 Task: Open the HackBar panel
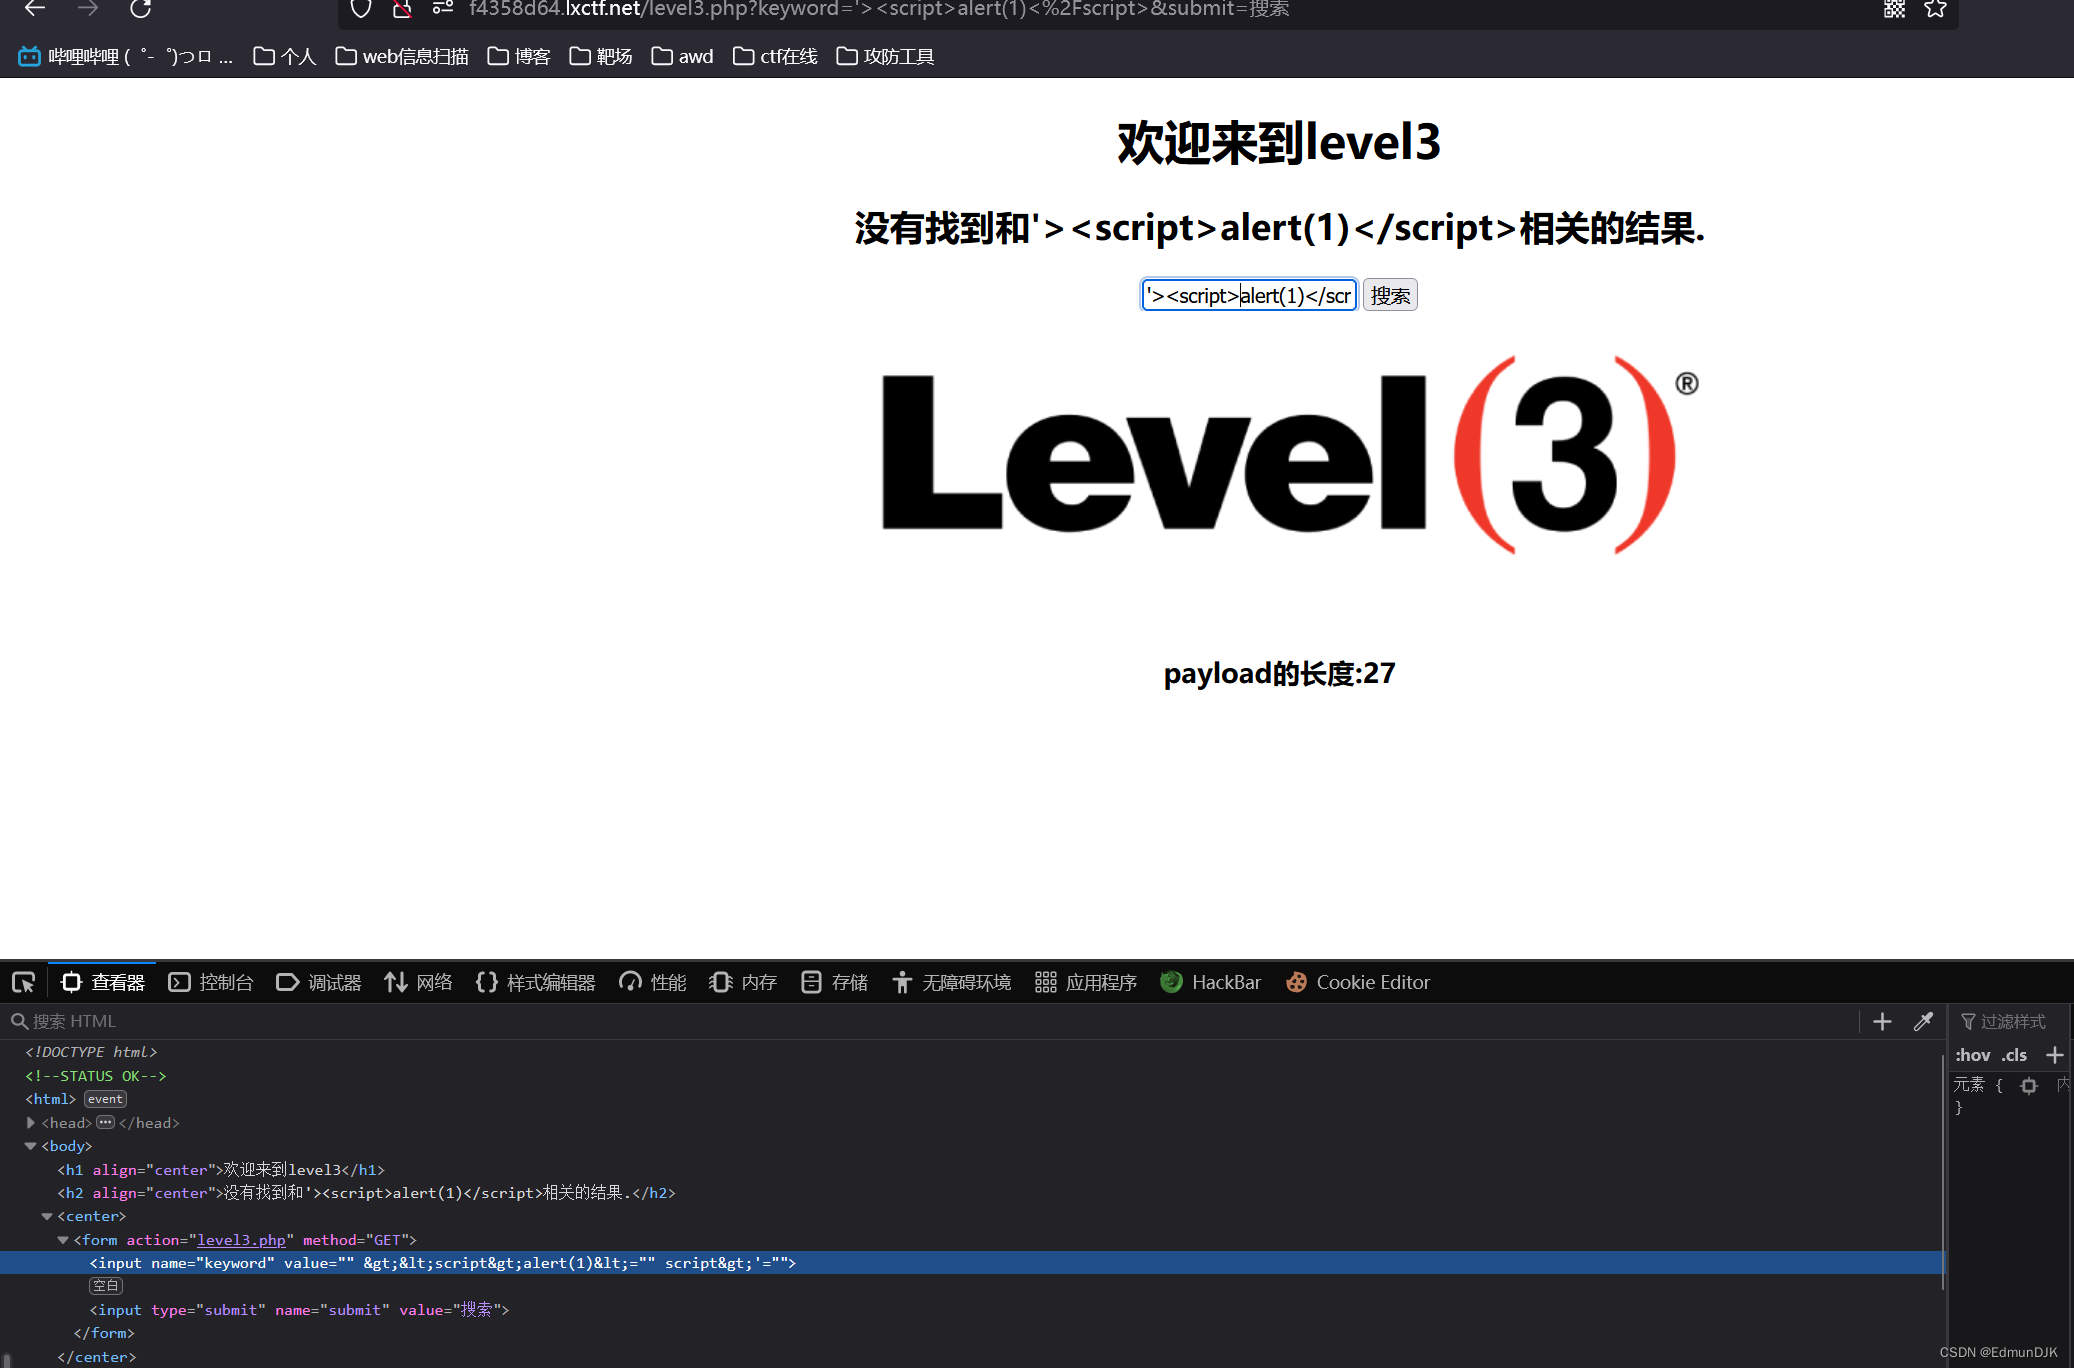coord(1211,982)
